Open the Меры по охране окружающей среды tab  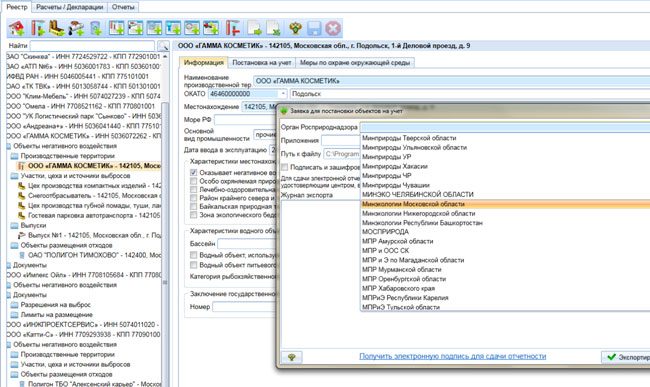355,63
